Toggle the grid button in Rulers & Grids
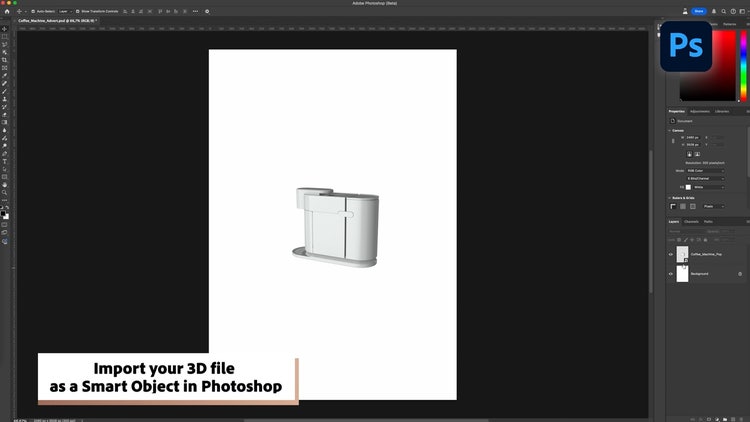Viewport: 750px width, 422px height. click(683, 206)
